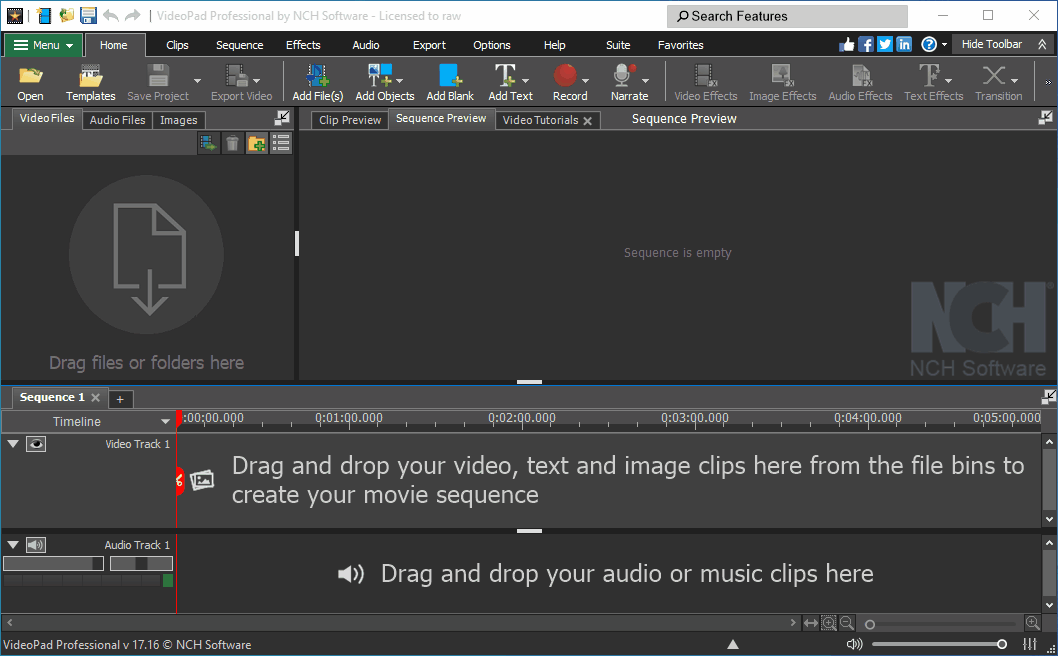Undock the Sequence Preview panel
The width and height of the screenshot is (1058, 656).
tap(1045, 118)
